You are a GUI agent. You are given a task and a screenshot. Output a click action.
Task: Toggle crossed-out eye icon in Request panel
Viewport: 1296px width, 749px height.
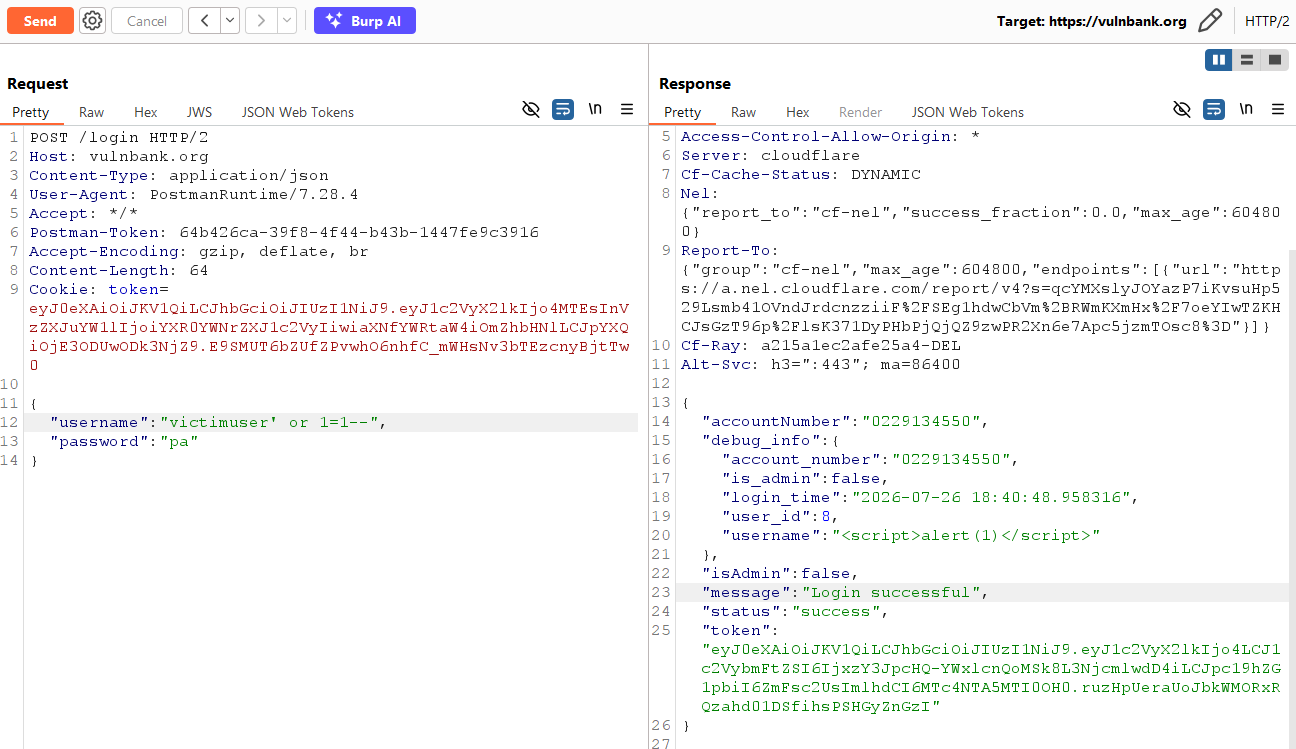pos(531,109)
